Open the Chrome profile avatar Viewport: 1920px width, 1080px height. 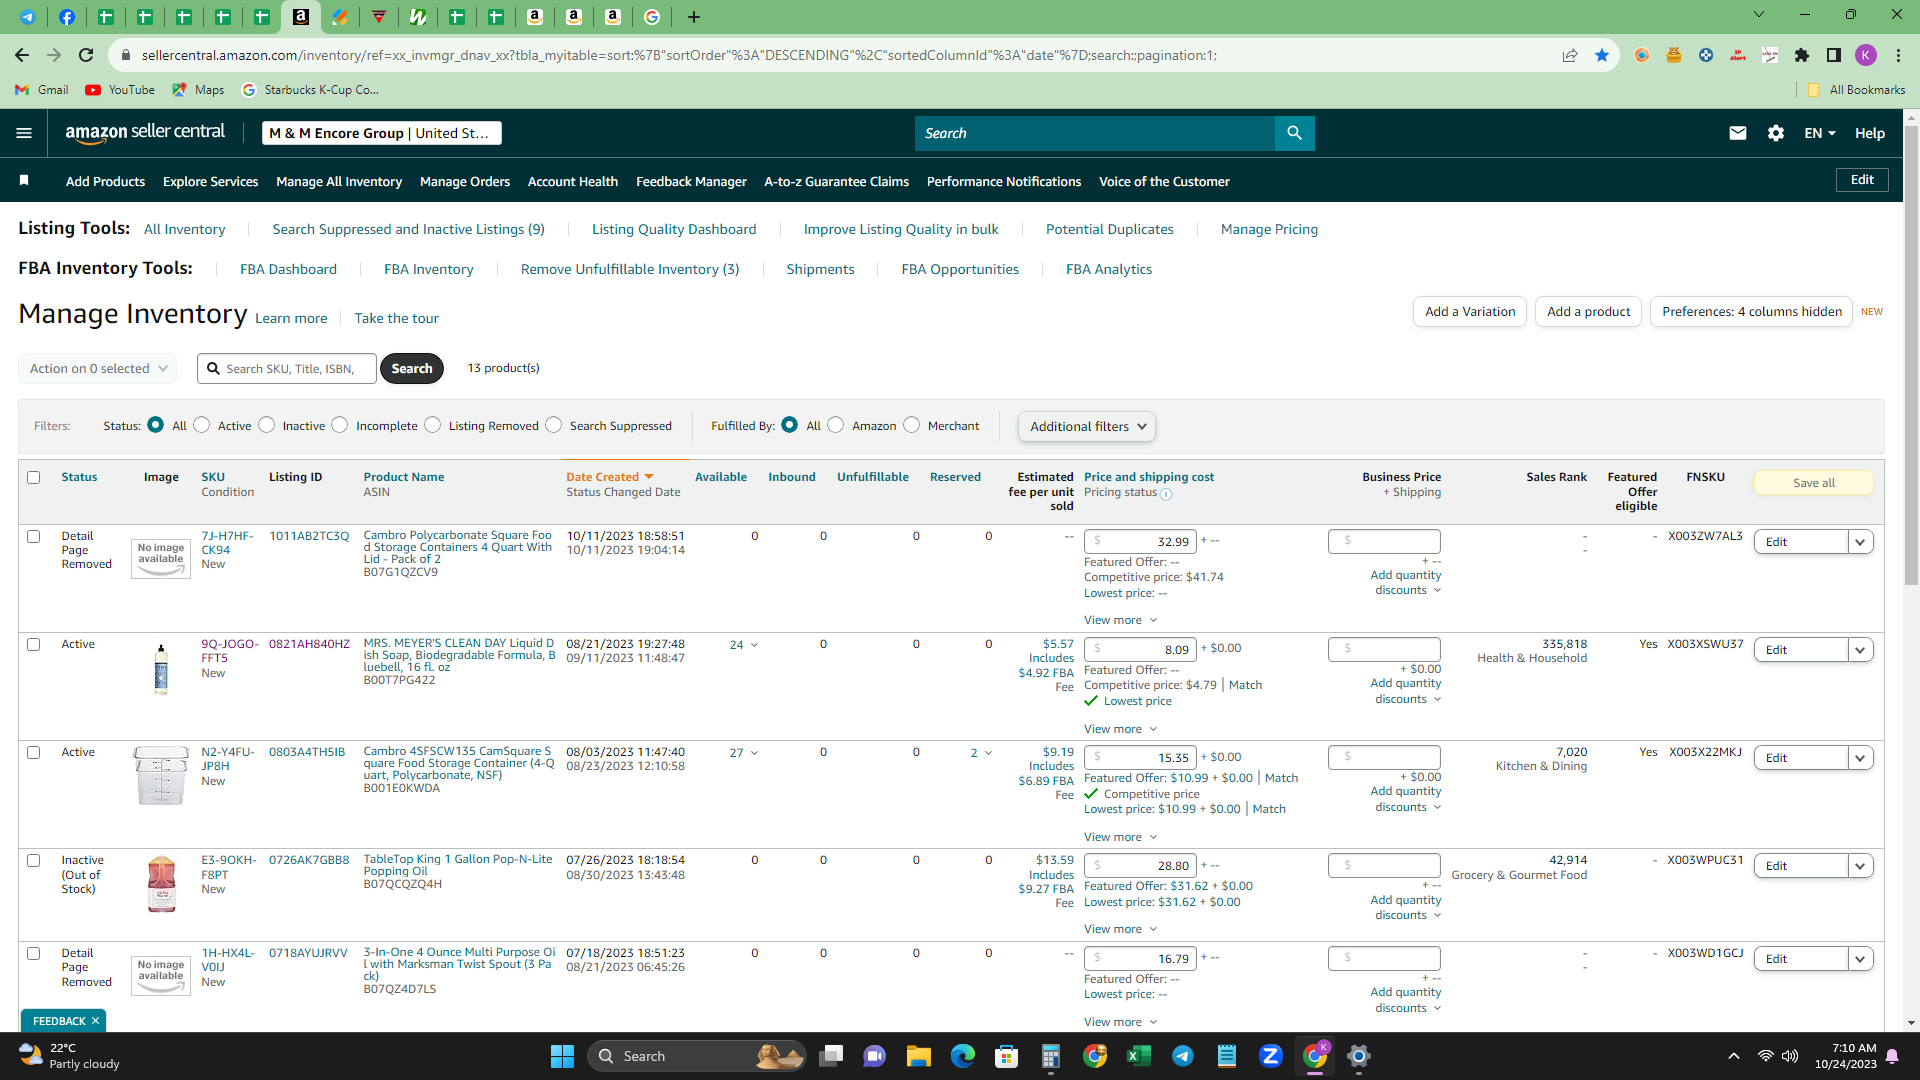click(x=1866, y=55)
